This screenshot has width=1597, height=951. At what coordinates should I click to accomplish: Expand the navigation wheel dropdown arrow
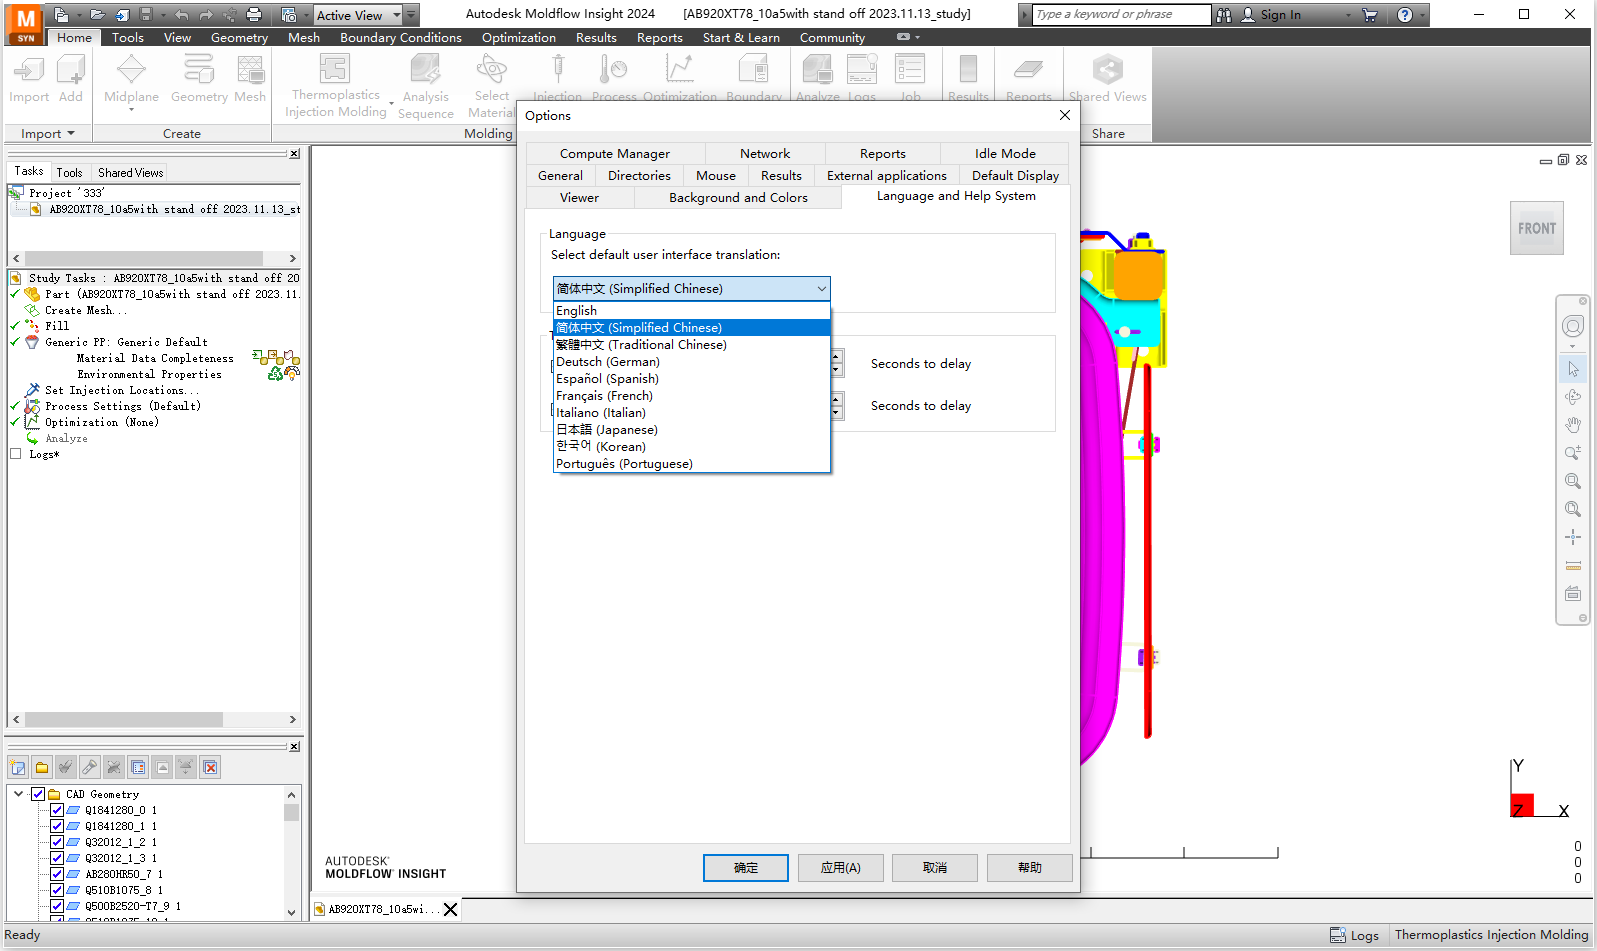pyautogui.click(x=1573, y=347)
